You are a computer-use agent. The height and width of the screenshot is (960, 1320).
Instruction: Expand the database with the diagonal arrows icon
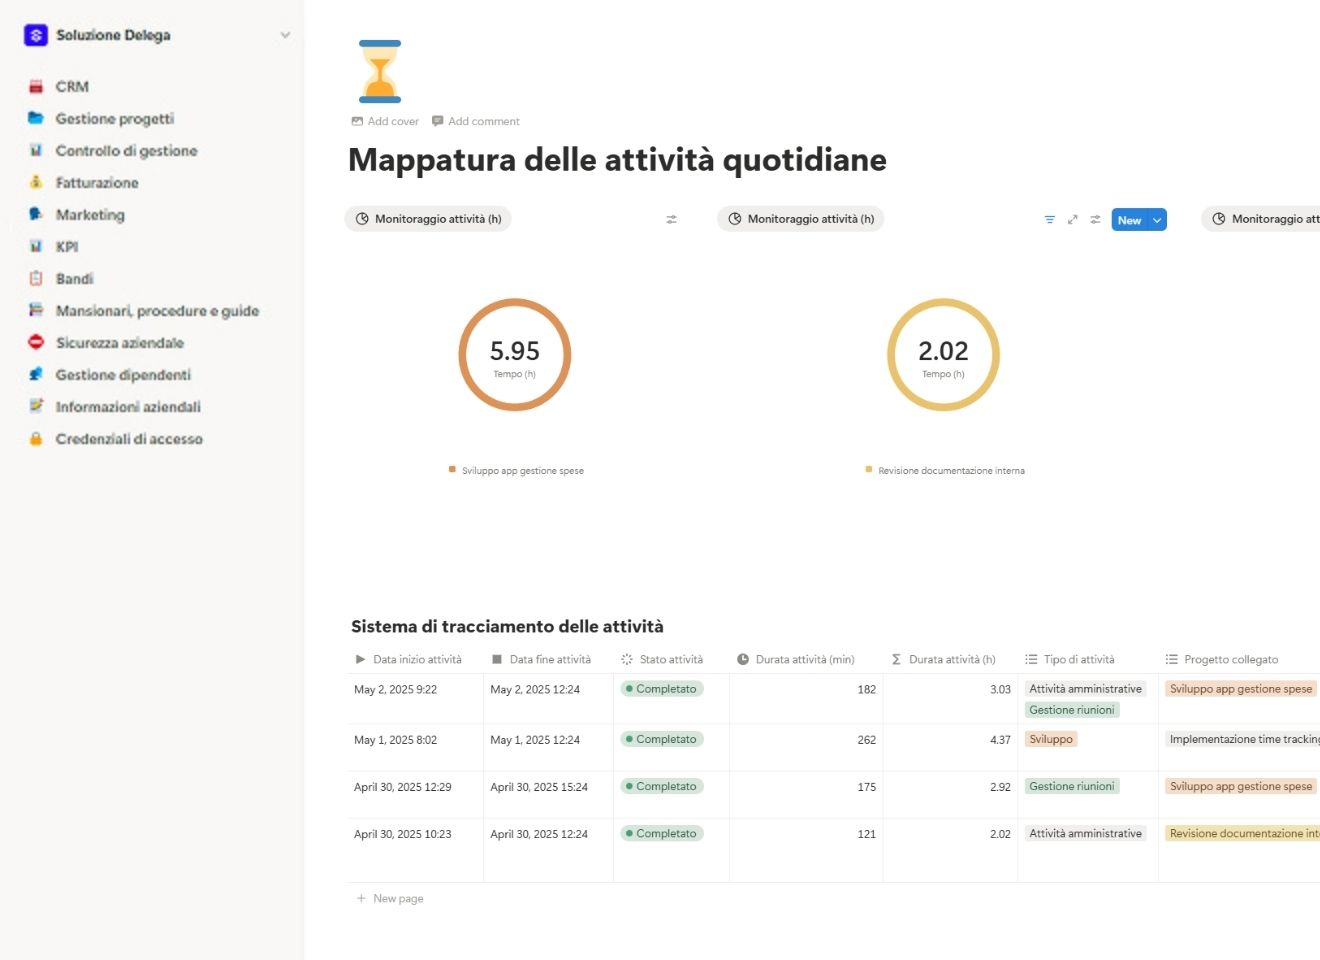[x=1072, y=219]
